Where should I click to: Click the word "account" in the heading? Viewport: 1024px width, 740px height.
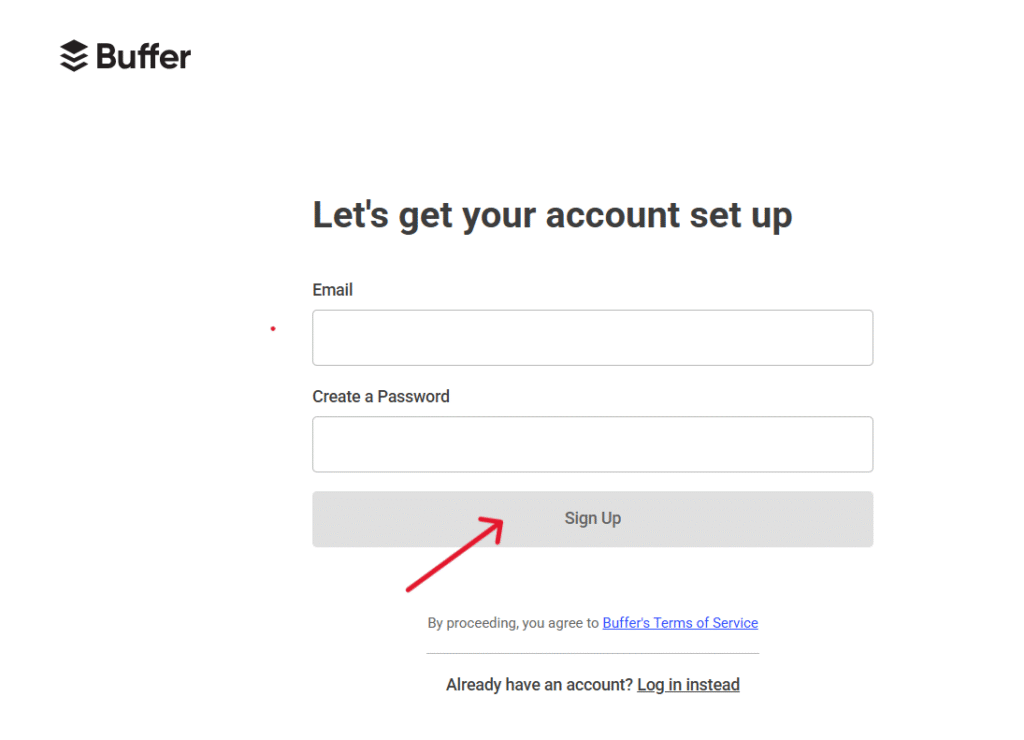(602, 215)
